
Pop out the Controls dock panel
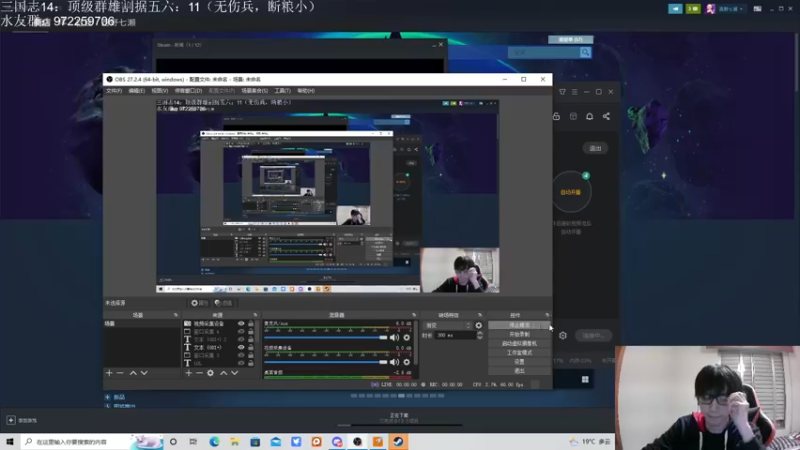click(x=547, y=315)
